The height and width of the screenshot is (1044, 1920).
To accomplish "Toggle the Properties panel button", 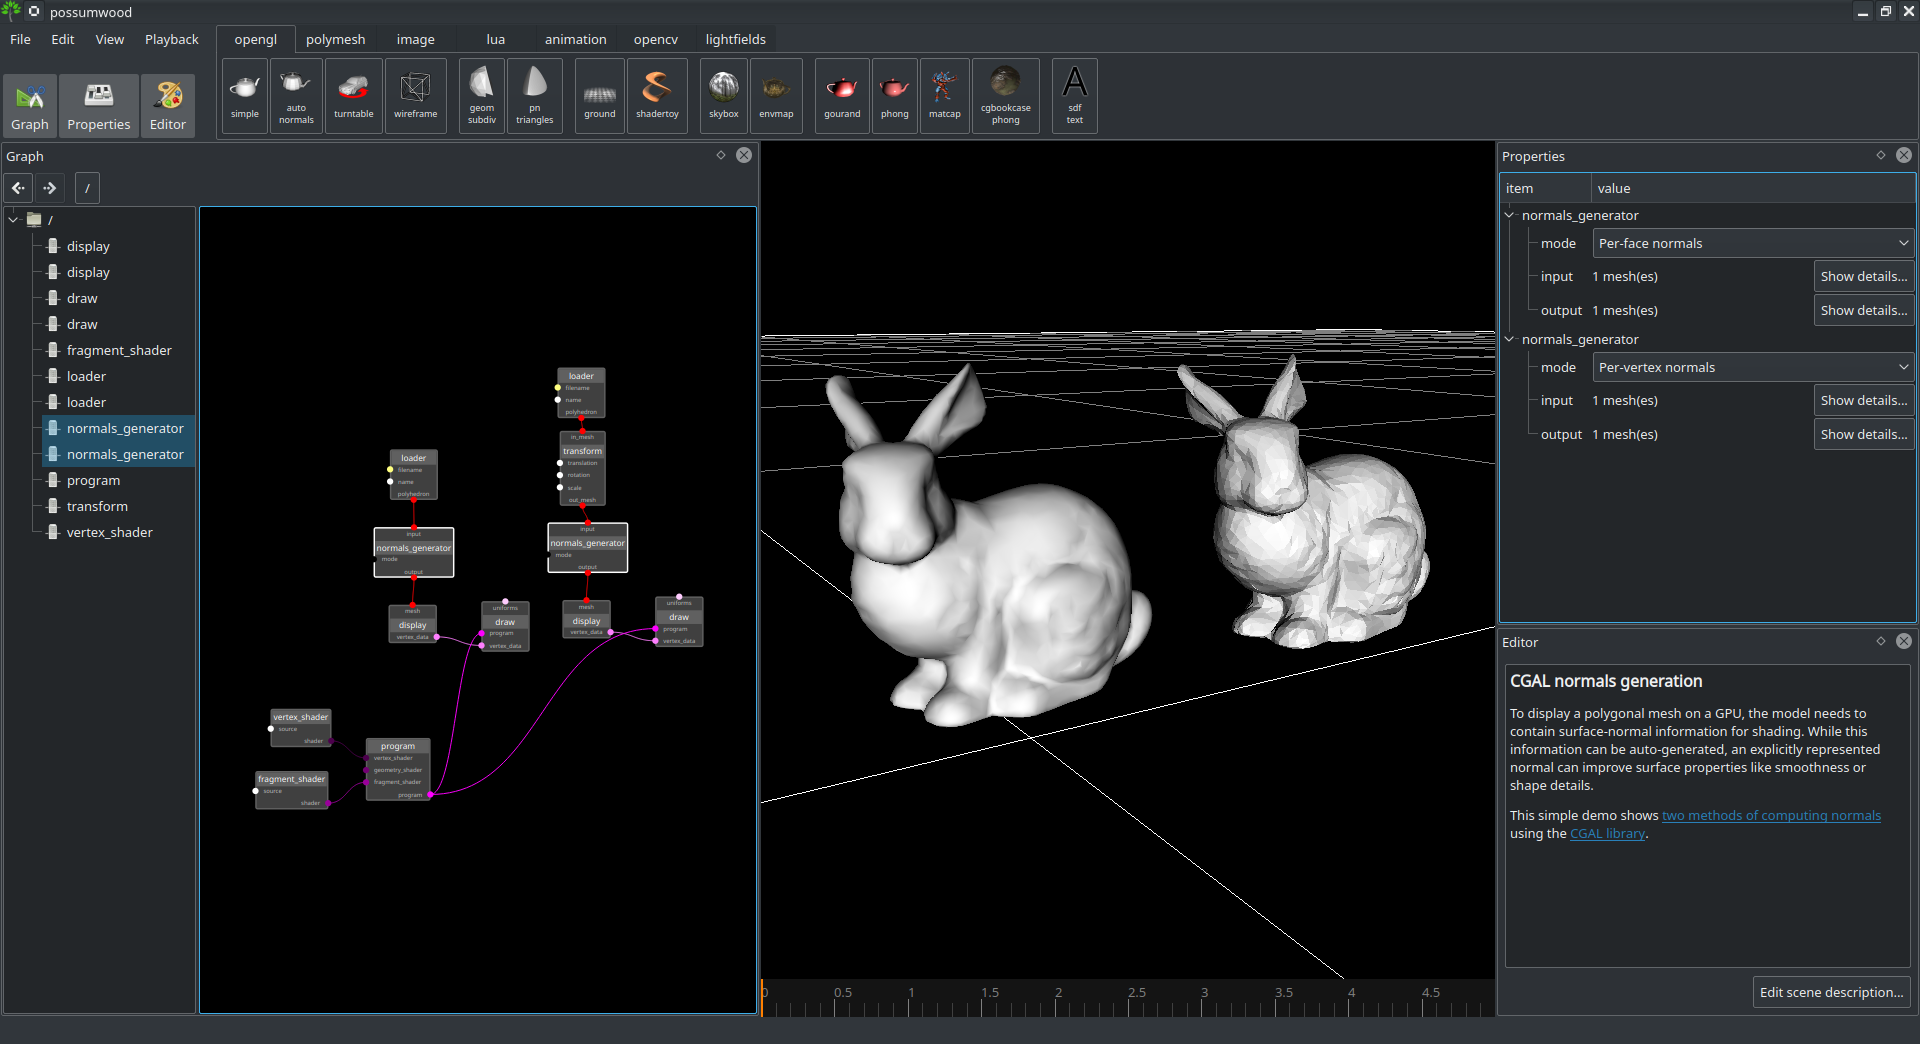I will (x=98, y=106).
